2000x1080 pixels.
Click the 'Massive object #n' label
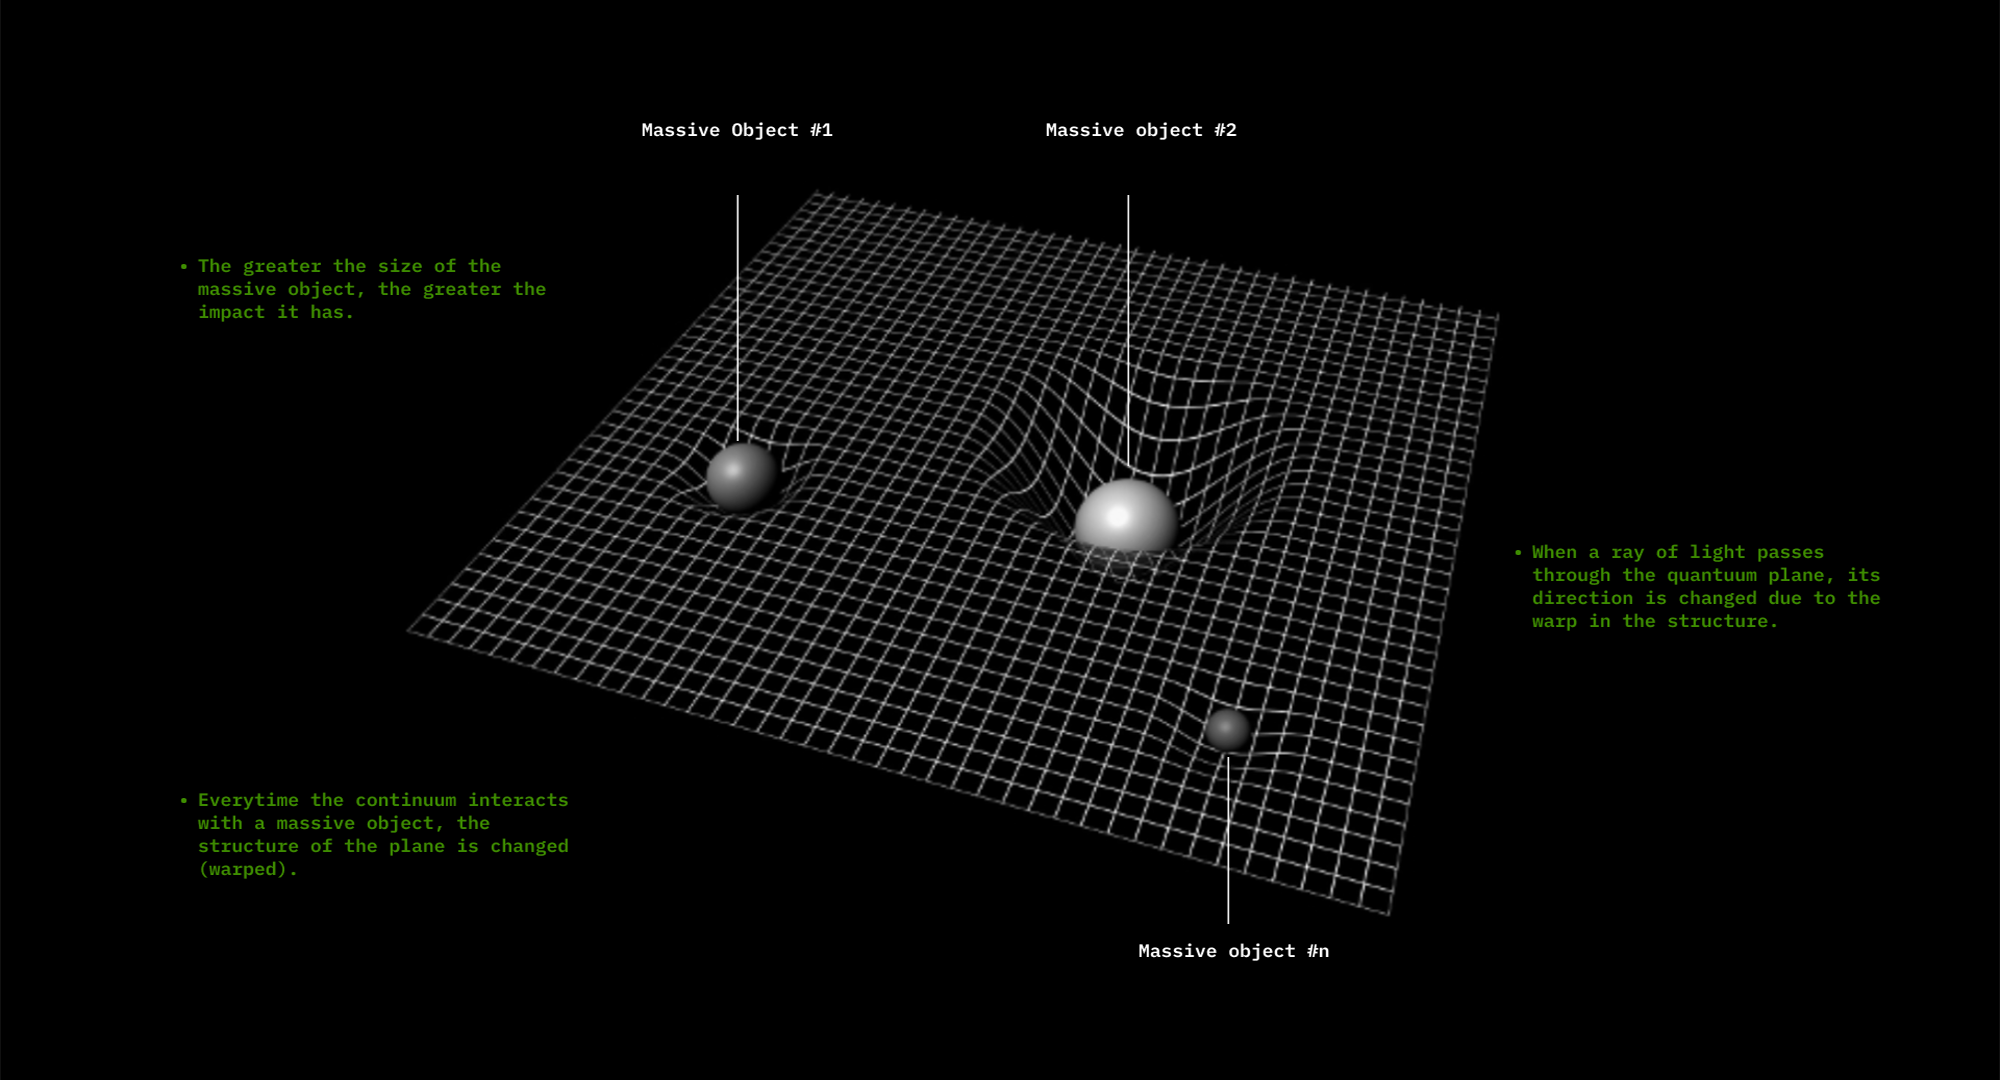coord(1234,951)
